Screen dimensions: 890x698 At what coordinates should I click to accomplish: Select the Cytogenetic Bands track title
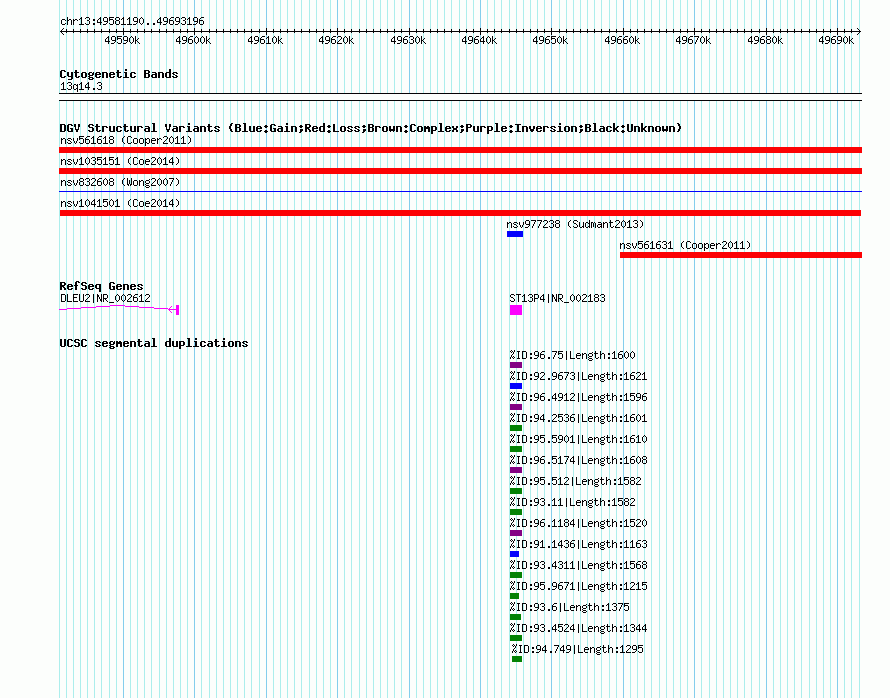[119, 74]
